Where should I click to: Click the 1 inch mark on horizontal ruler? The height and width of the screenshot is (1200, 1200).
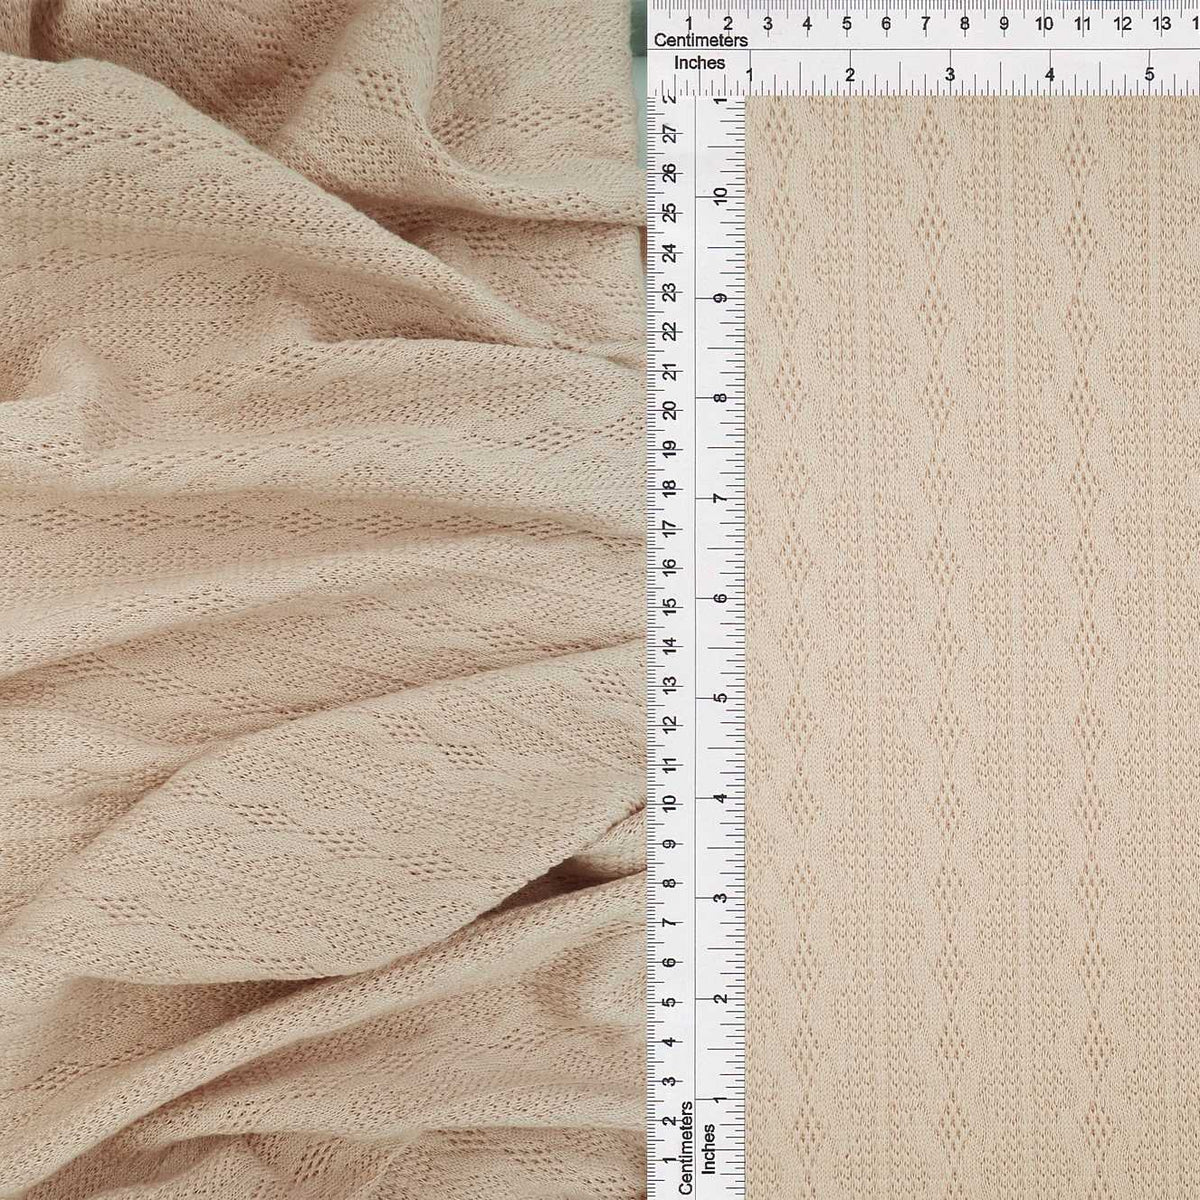pyautogui.click(x=750, y=72)
